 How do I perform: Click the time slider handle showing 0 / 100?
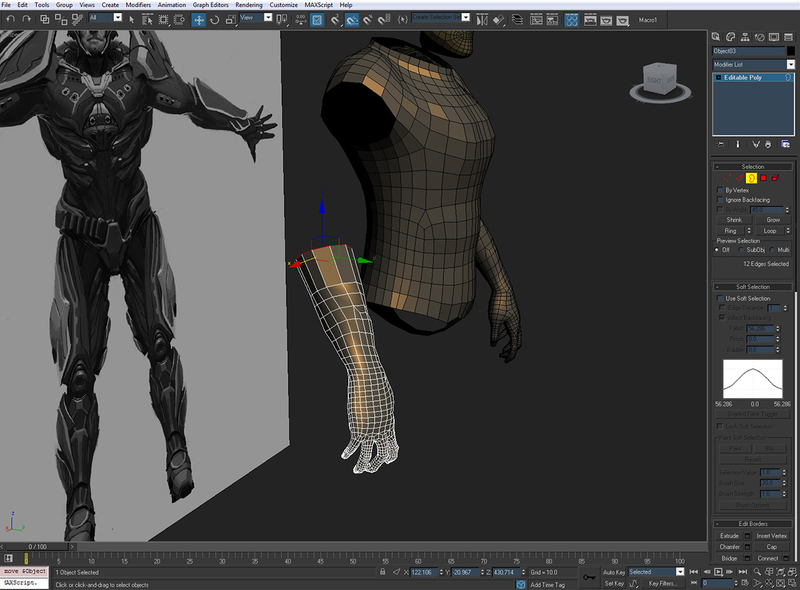(37, 547)
